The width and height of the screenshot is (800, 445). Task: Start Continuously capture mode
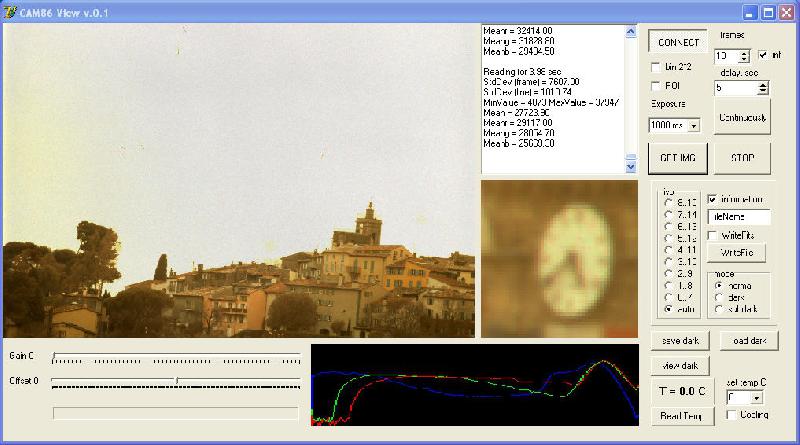pos(742,117)
